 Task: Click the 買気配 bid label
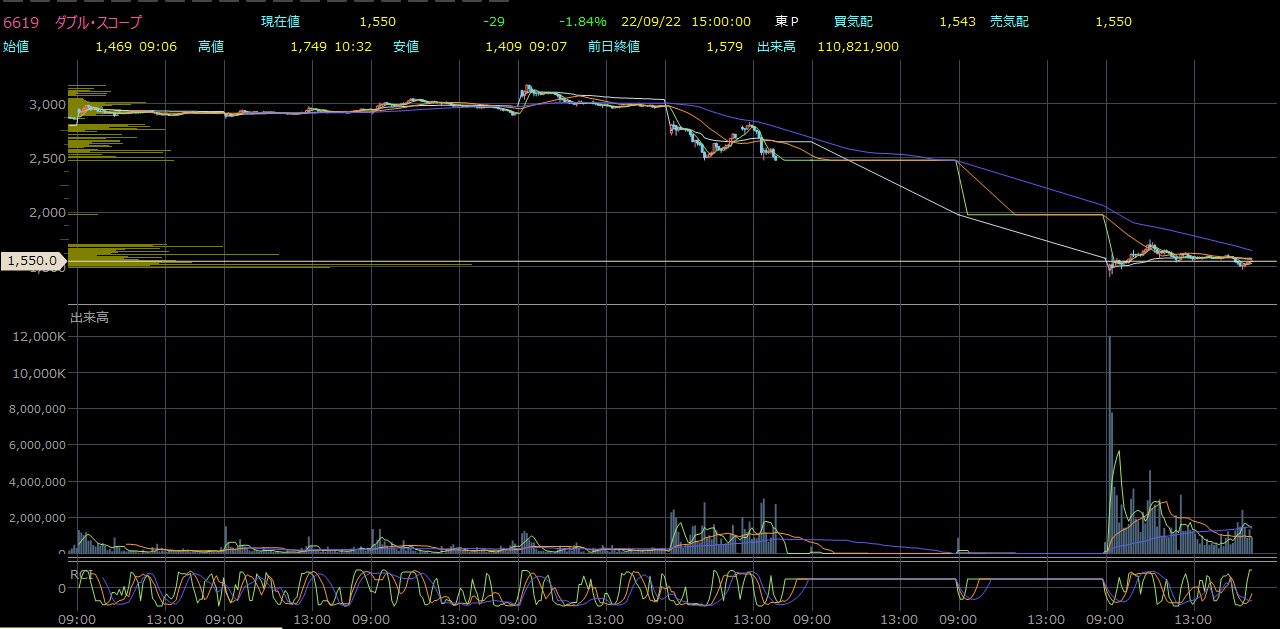click(853, 22)
